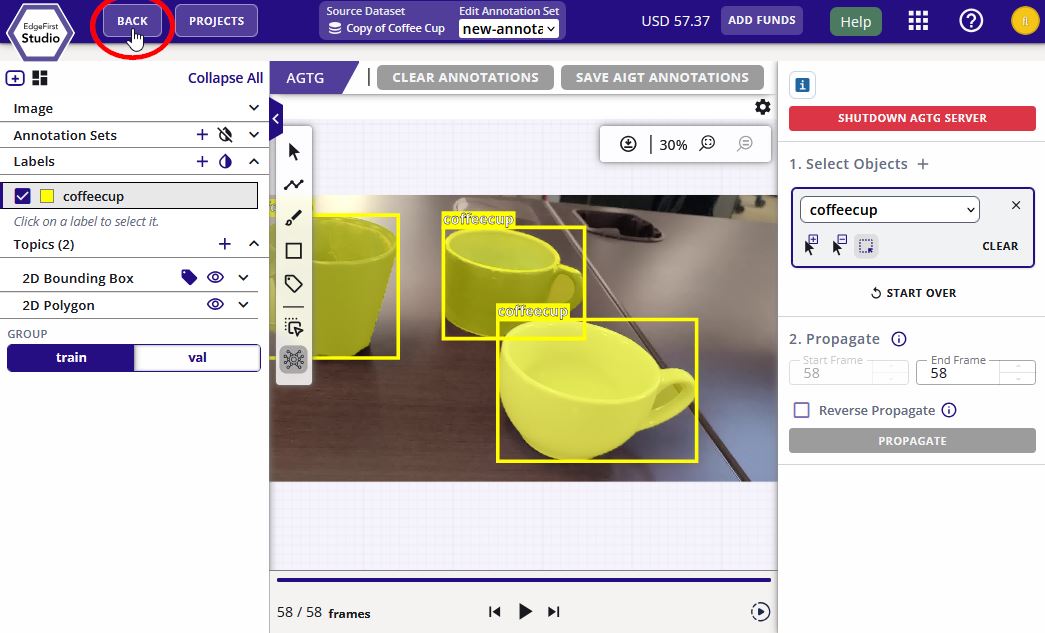Screen dimensions: 1045x633
Task: Click the Shutdown AGTG Server button
Action: pos(912,118)
